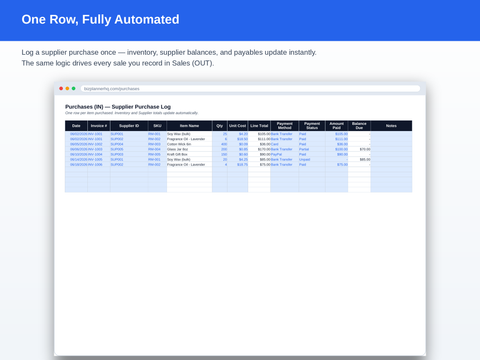The image size is (480, 360).
Task: Select the Invoice # column header
Action: (99, 126)
